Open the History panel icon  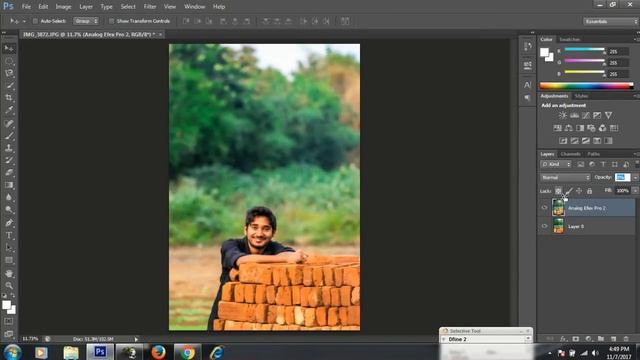click(528, 47)
